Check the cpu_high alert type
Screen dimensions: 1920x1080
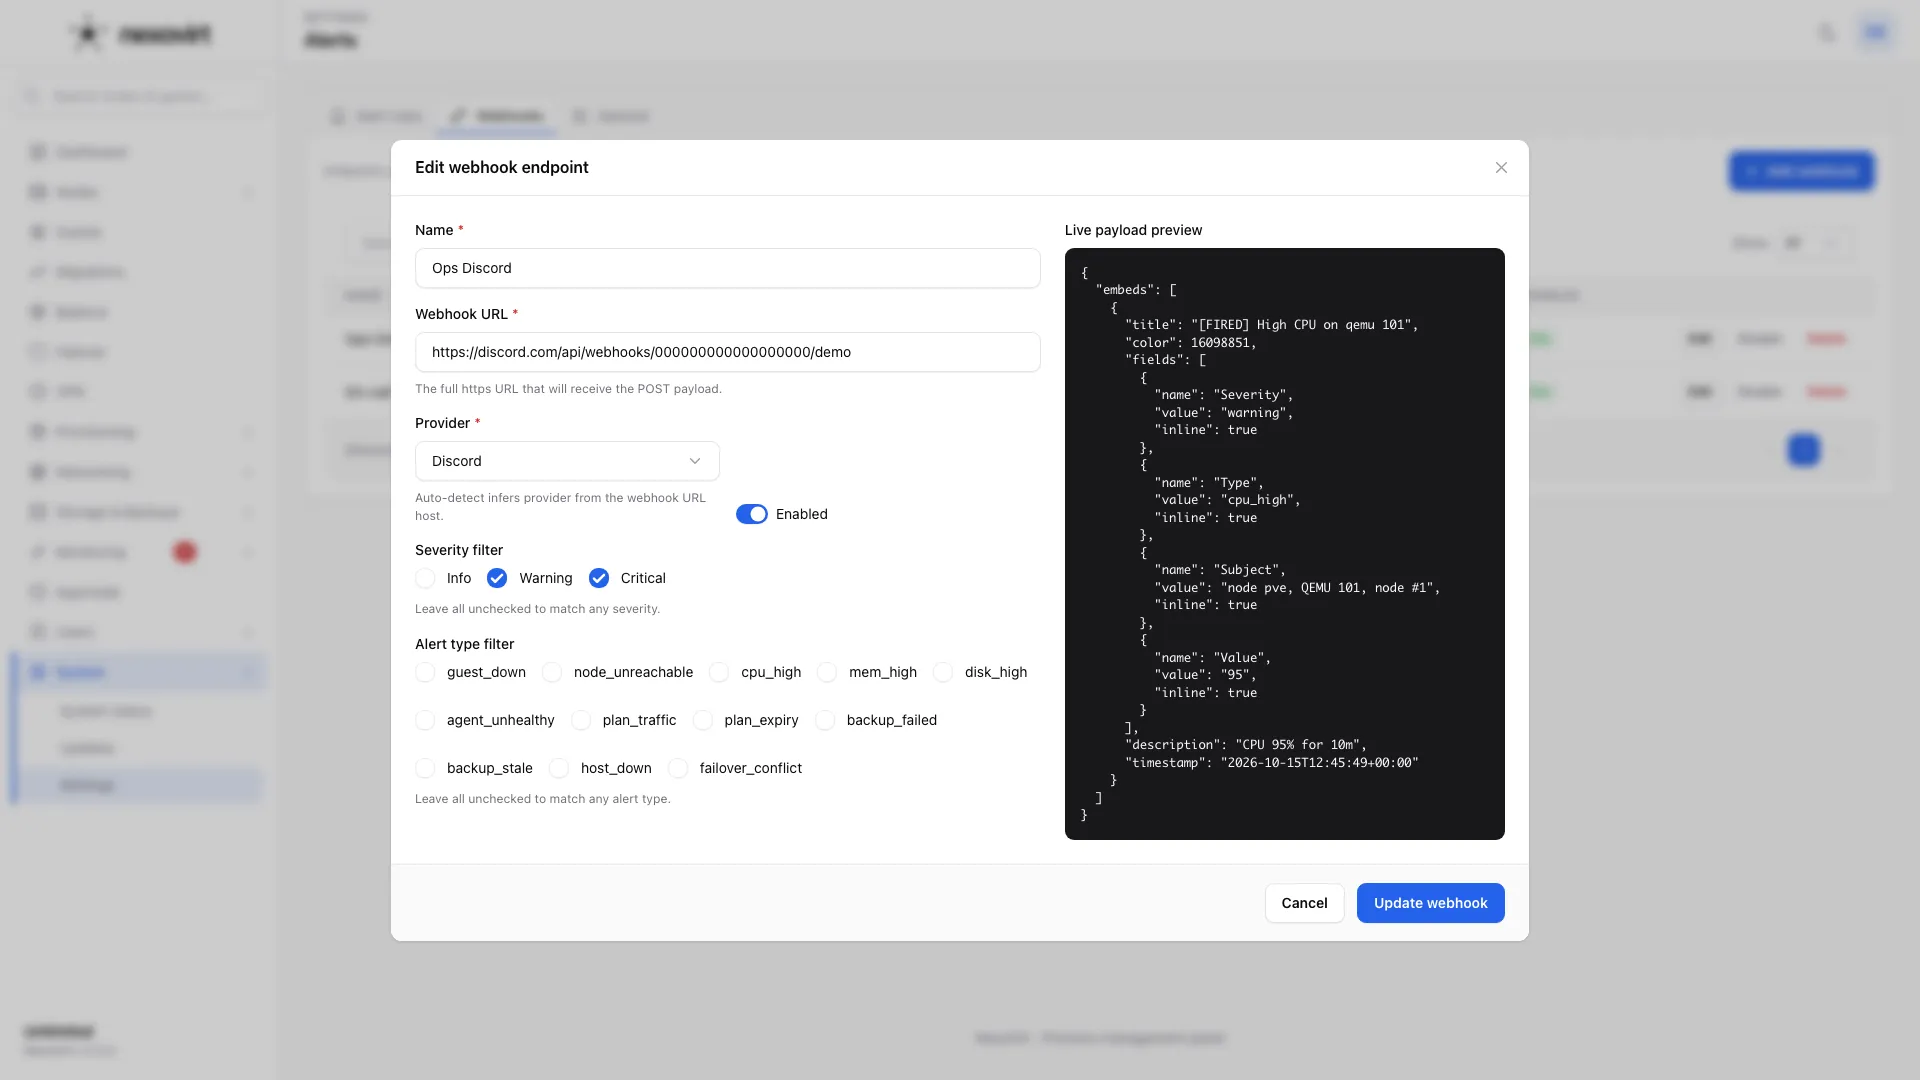pyautogui.click(x=719, y=672)
